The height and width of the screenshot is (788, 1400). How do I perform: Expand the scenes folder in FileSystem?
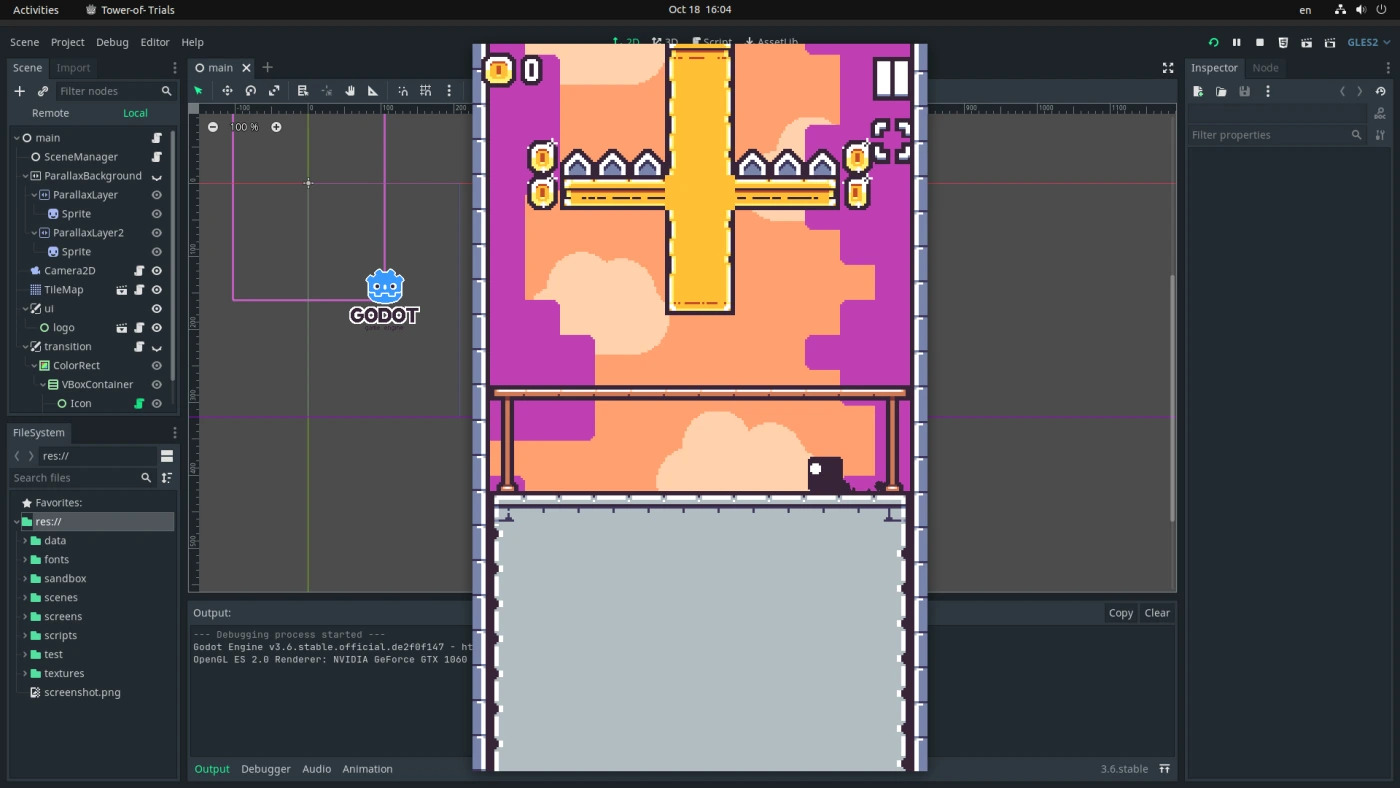[x=25, y=598]
